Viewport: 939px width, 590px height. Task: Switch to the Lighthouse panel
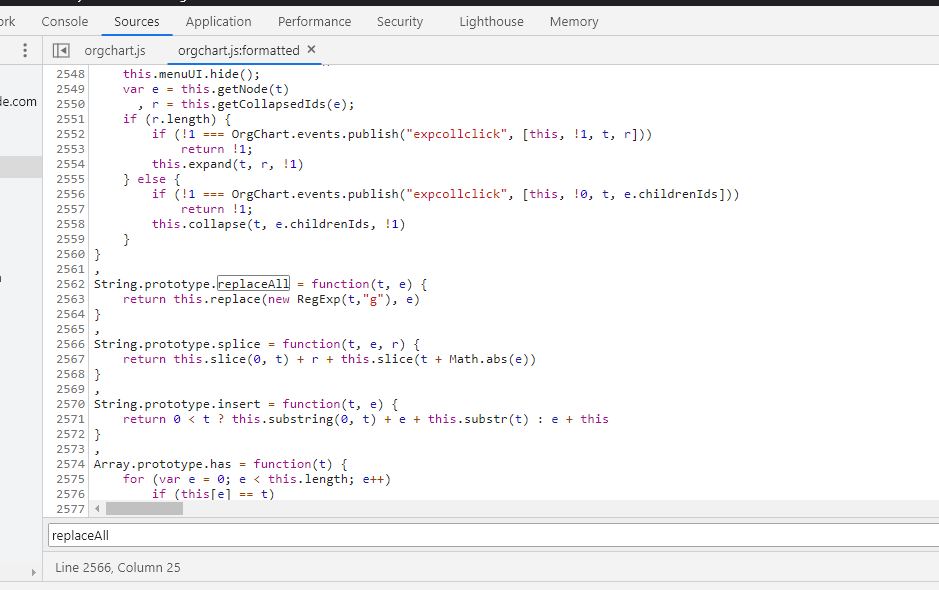point(491,21)
